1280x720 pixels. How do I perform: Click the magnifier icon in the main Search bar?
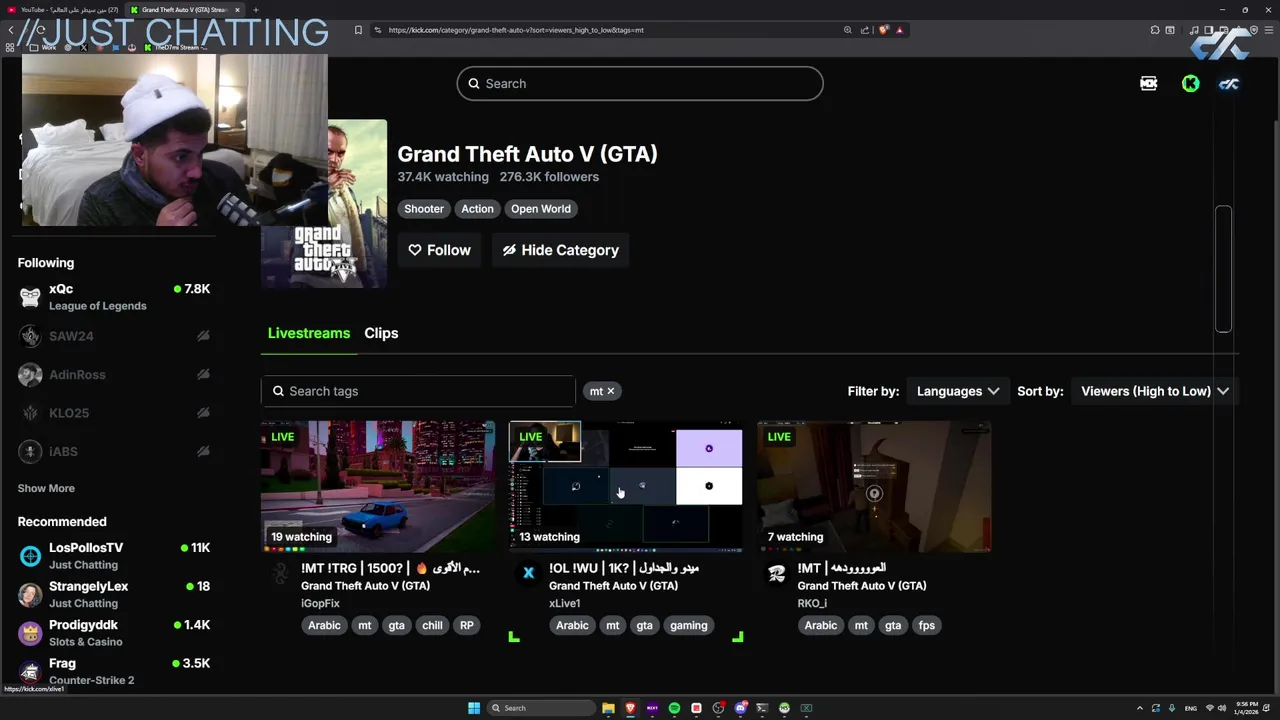474,84
